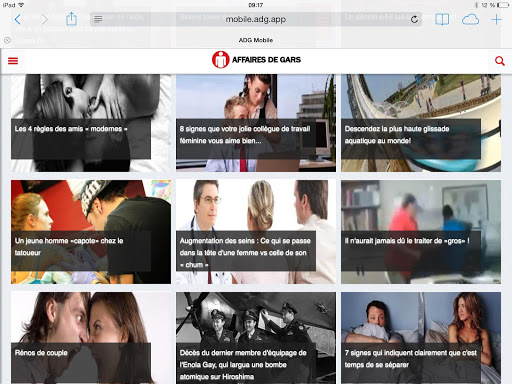Open iCloud tabs cloud icon
The image size is (512, 384).
coord(470,19)
